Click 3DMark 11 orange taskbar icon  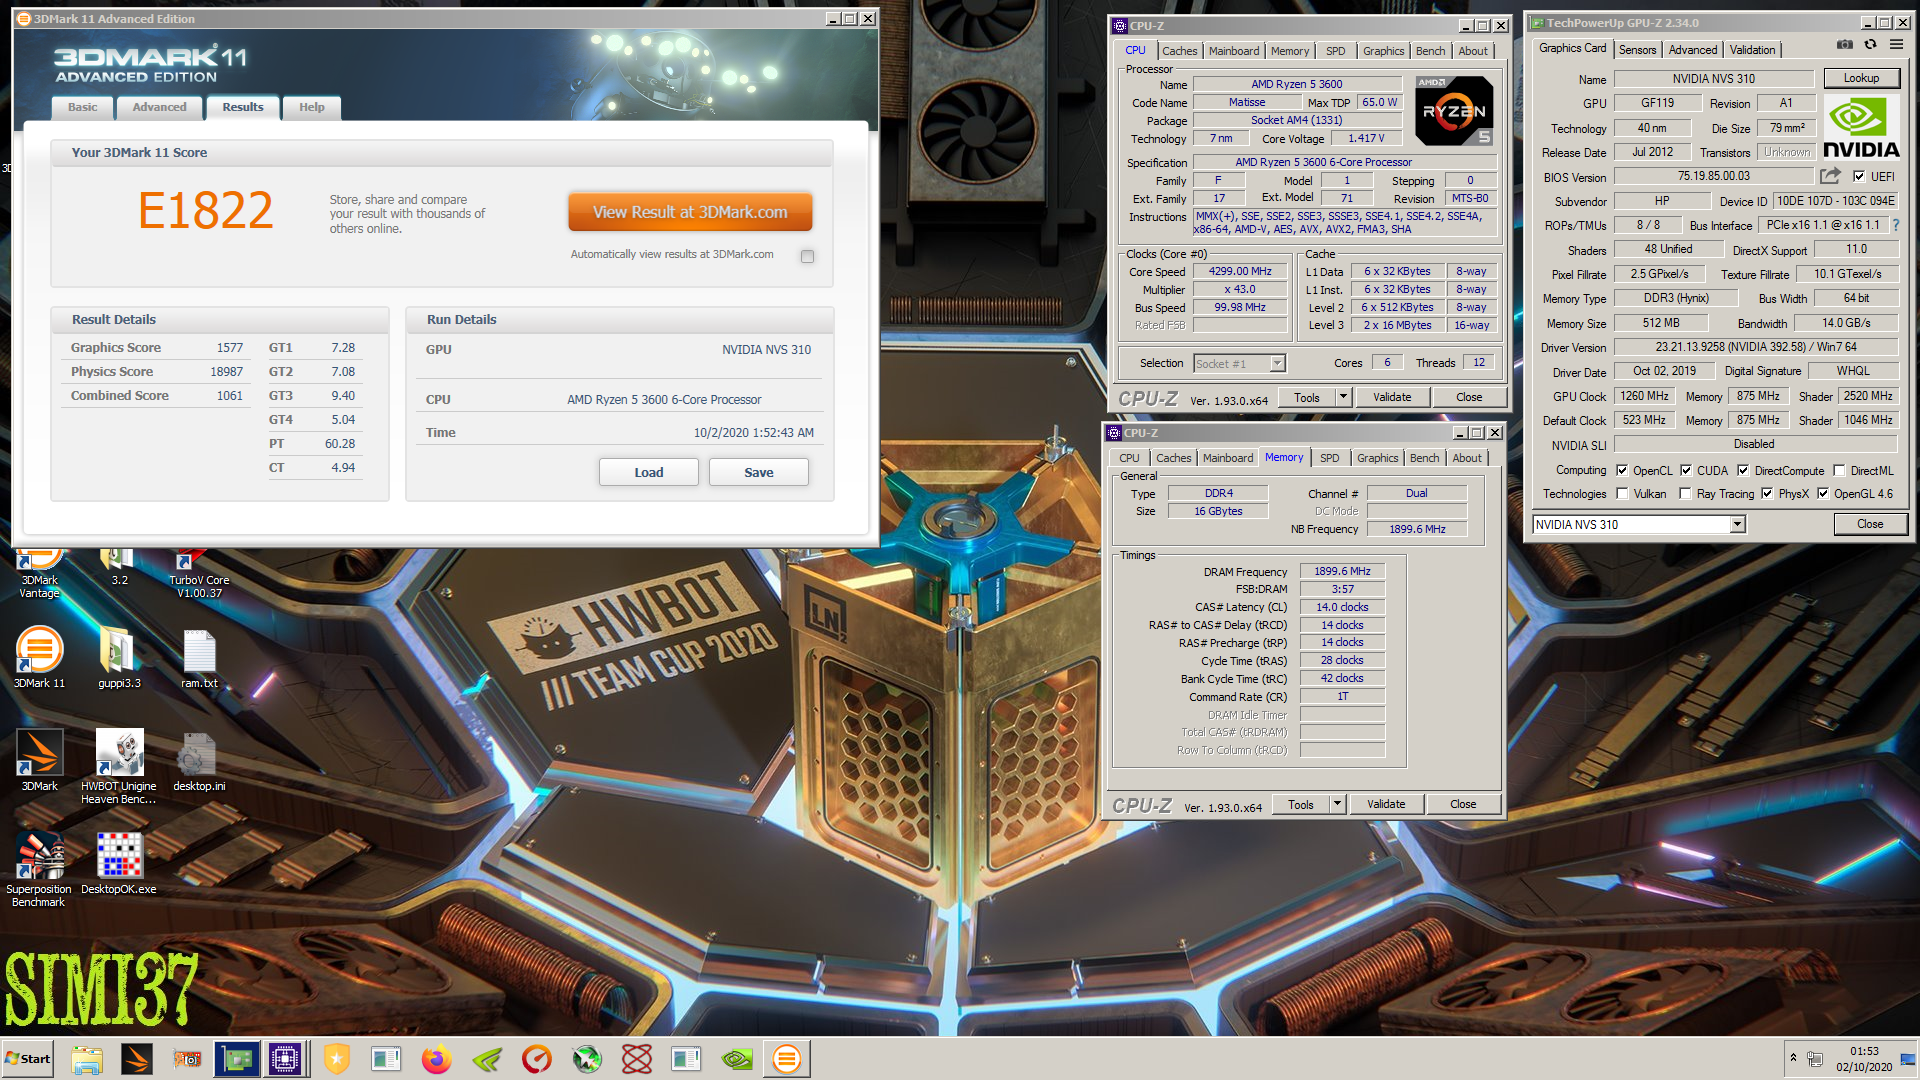tap(787, 1059)
